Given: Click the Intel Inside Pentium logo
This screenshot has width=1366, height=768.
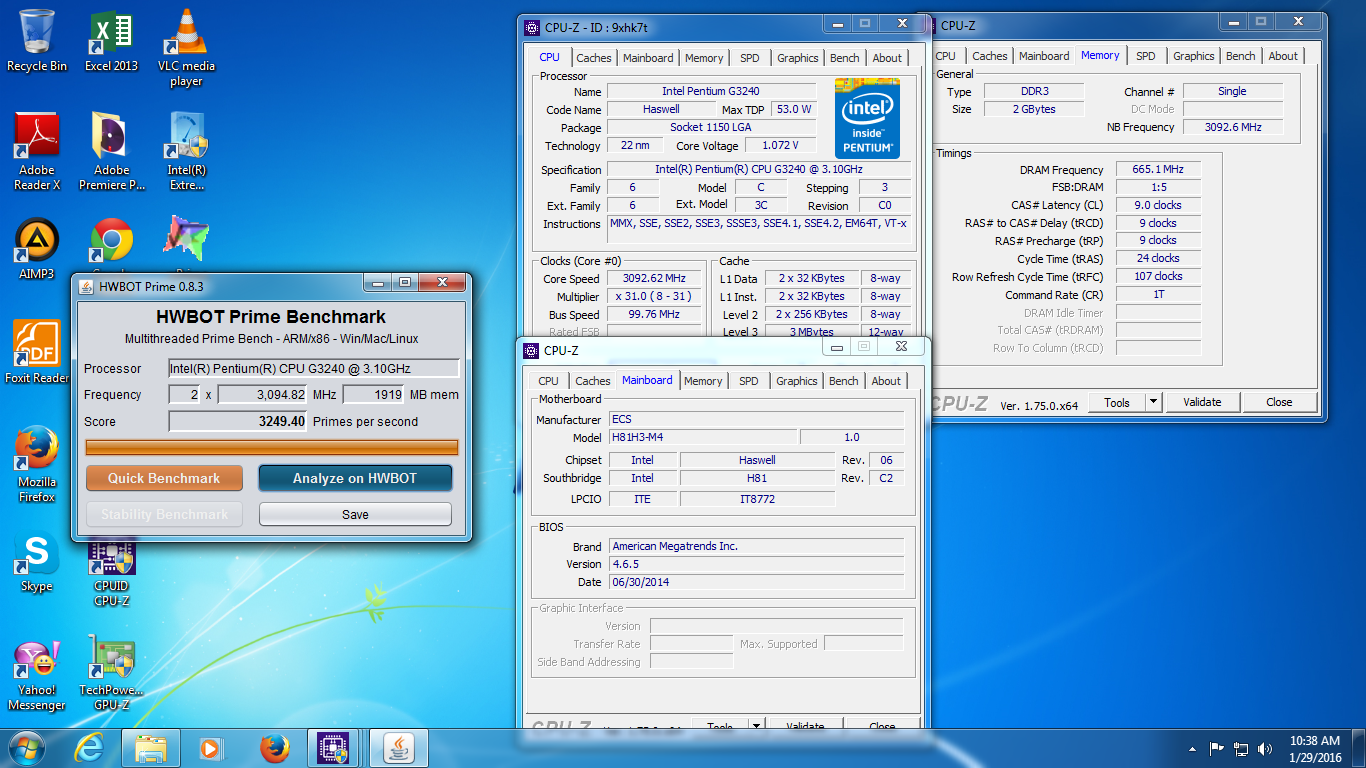Looking at the screenshot, I should [x=867, y=118].
